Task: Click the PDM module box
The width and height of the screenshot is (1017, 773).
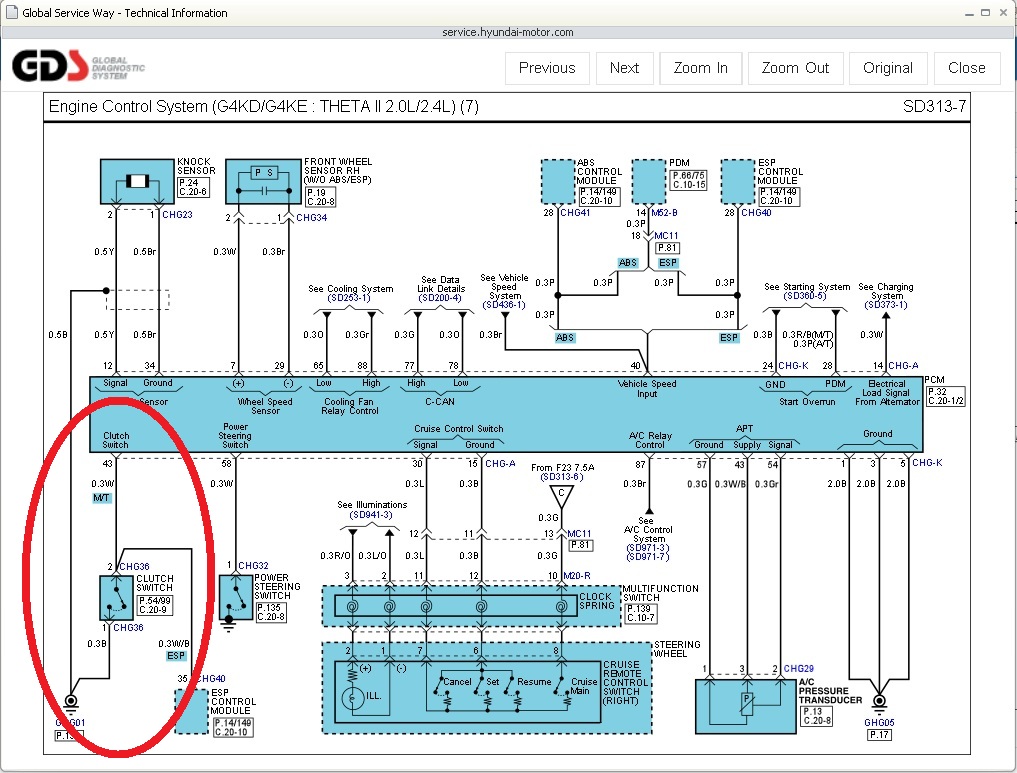Action: [649, 182]
